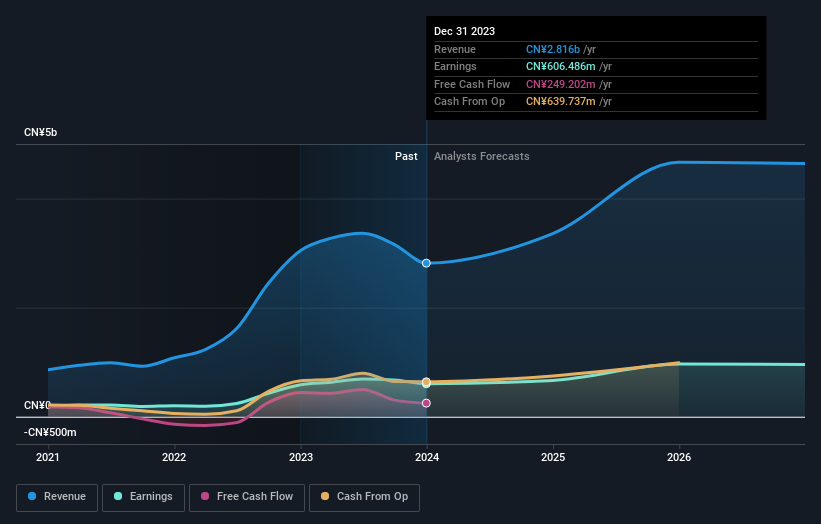Click the orange Cash From Op data point
The width and height of the screenshot is (821, 524).
[x=426, y=382]
